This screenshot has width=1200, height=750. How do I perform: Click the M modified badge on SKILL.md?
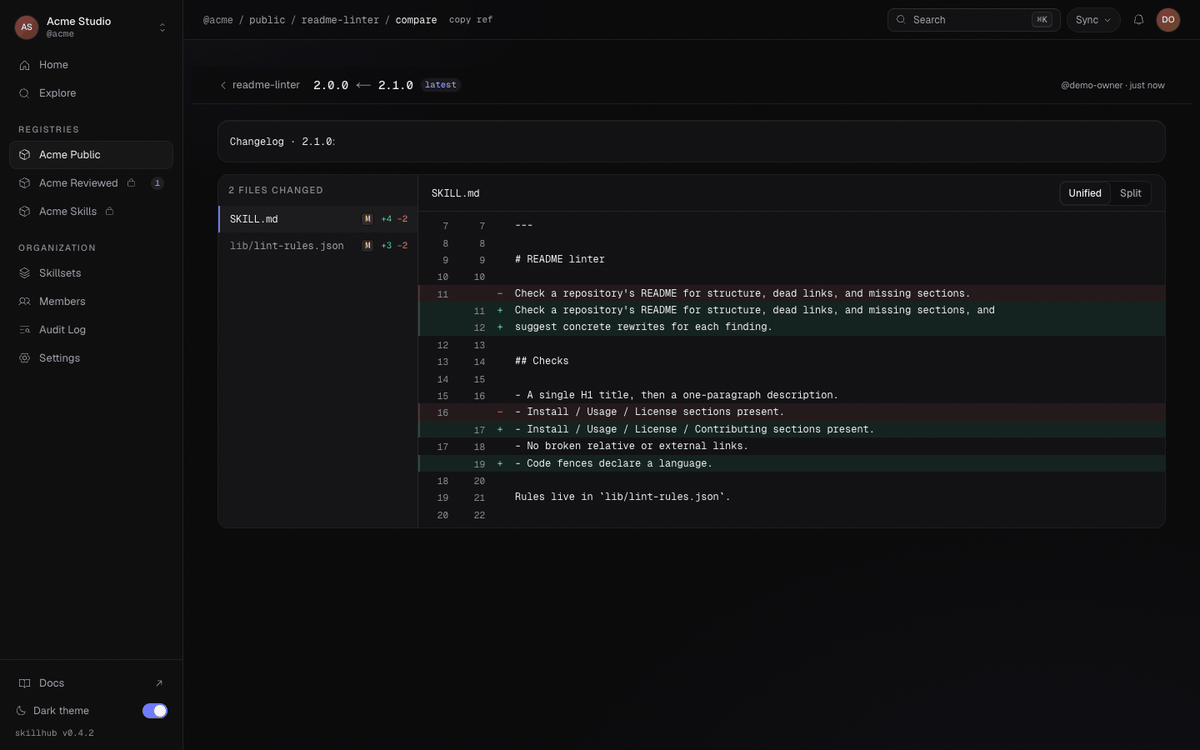click(368, 219)
